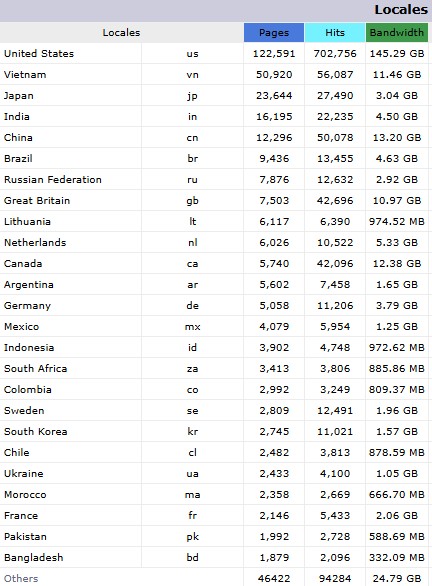Select South Africa row label
This screenshot has height=586, width=432.
pos(36,368)
